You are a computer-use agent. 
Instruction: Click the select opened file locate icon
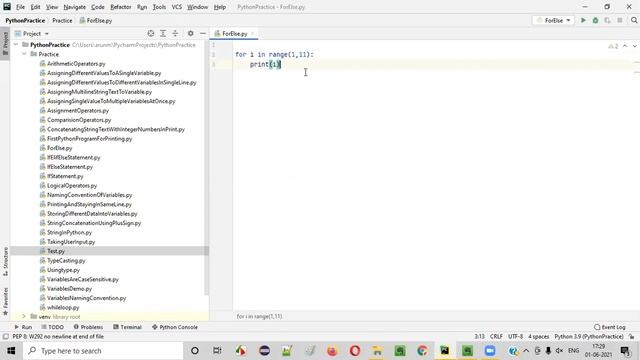tap(151, 33)
